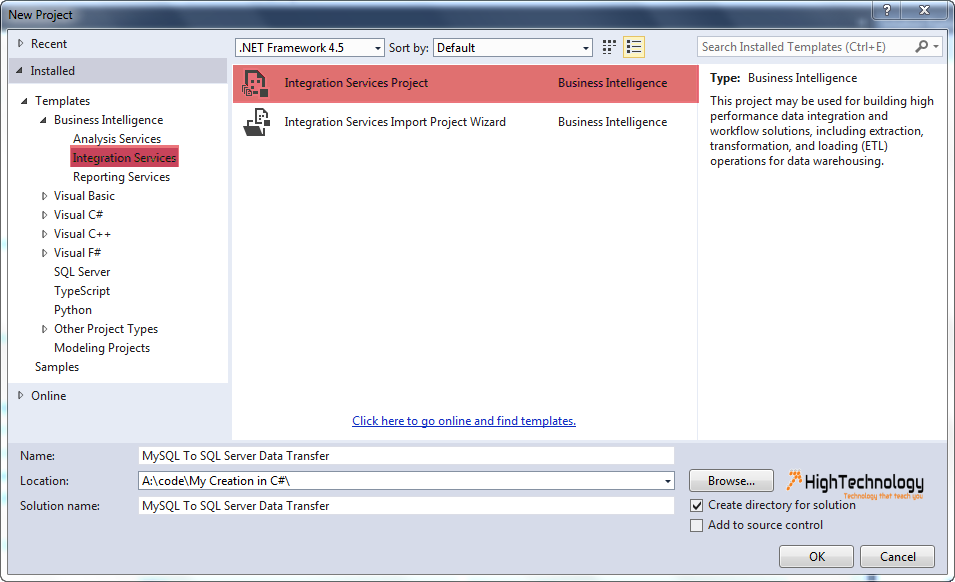Expand the Visual Basic node
The image size is (955, 582).
tap(44, 196)
